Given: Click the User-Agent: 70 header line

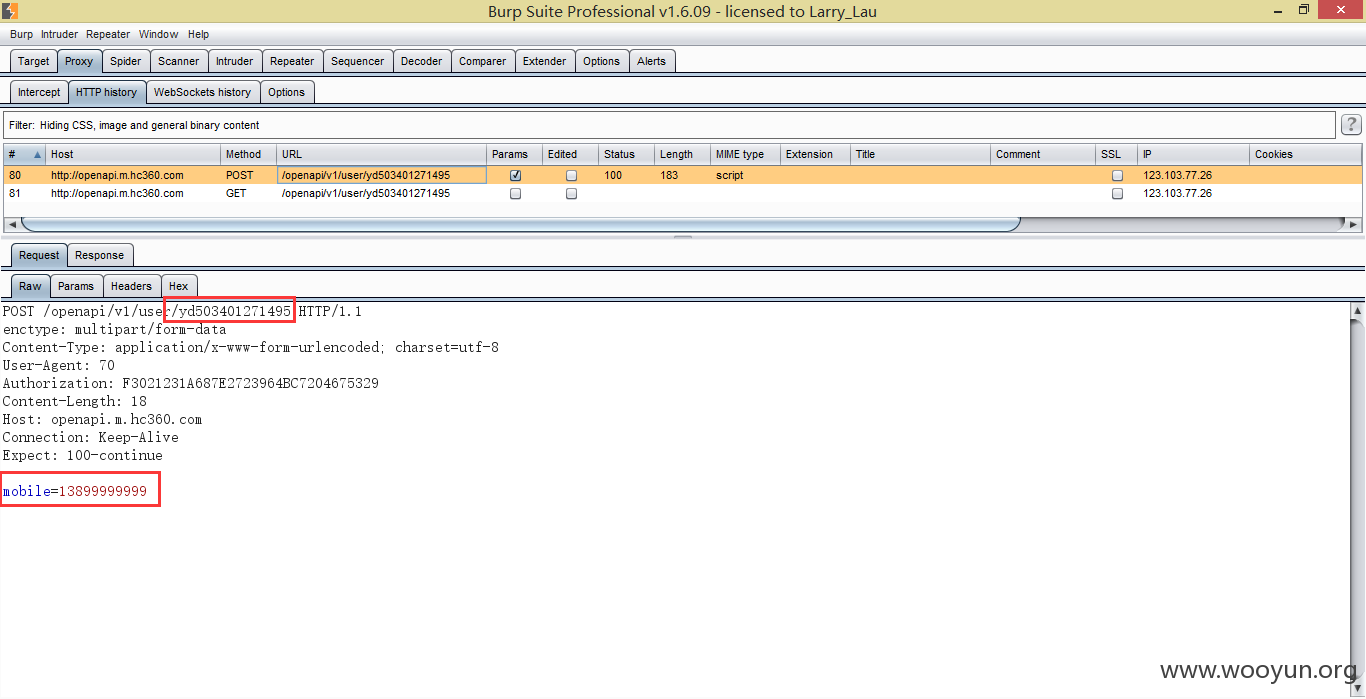Looking at the screenshot, I should pyautogui.click(x=58, y=365).
